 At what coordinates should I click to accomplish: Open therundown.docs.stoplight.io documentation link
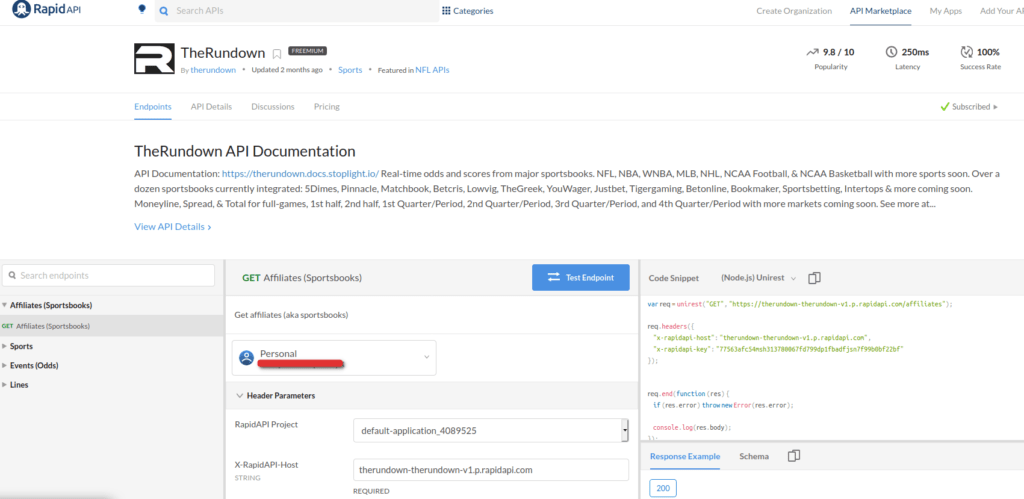click(300, 174)
